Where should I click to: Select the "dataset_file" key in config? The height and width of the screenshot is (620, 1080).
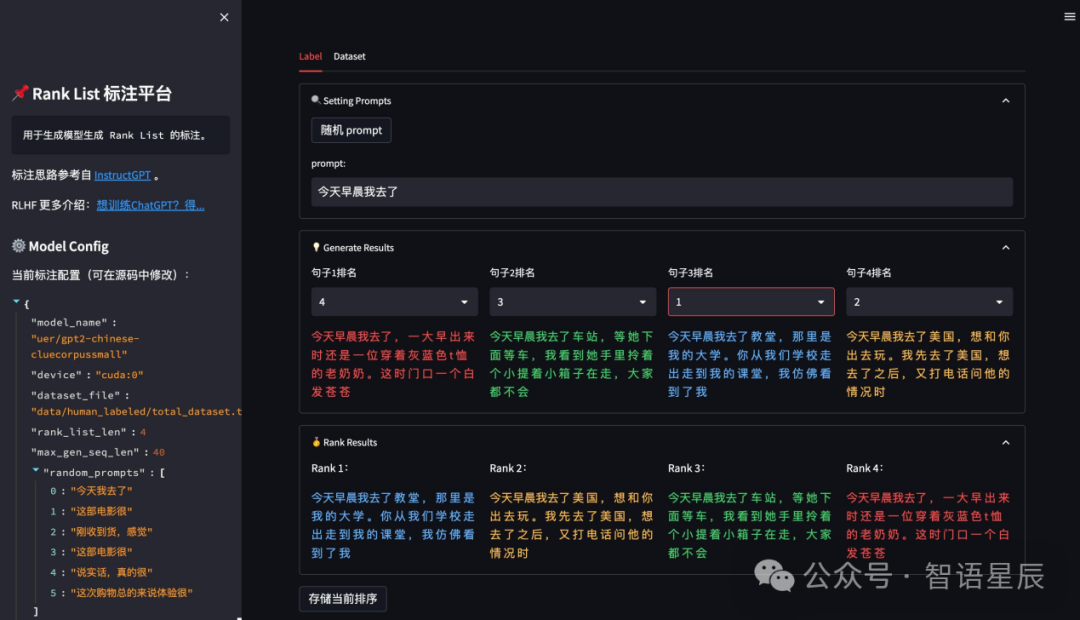[75, 395]
